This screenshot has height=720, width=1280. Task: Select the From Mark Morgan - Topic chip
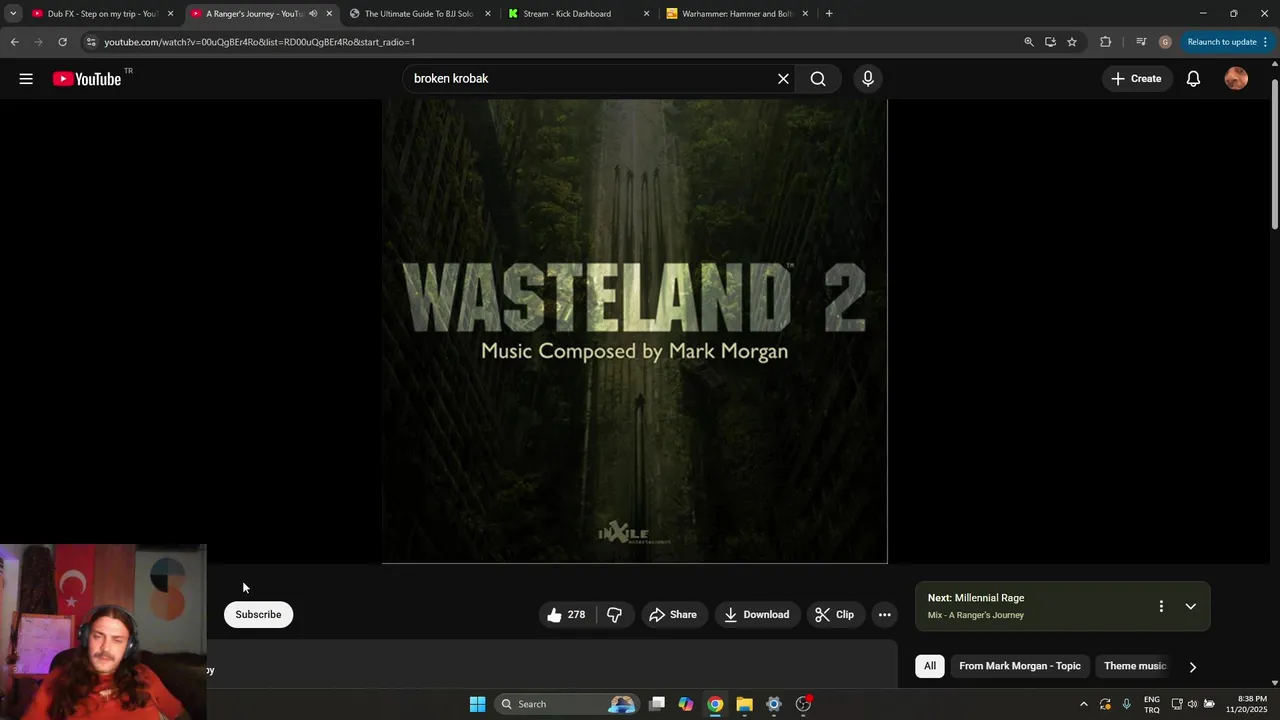point(1020,666)
